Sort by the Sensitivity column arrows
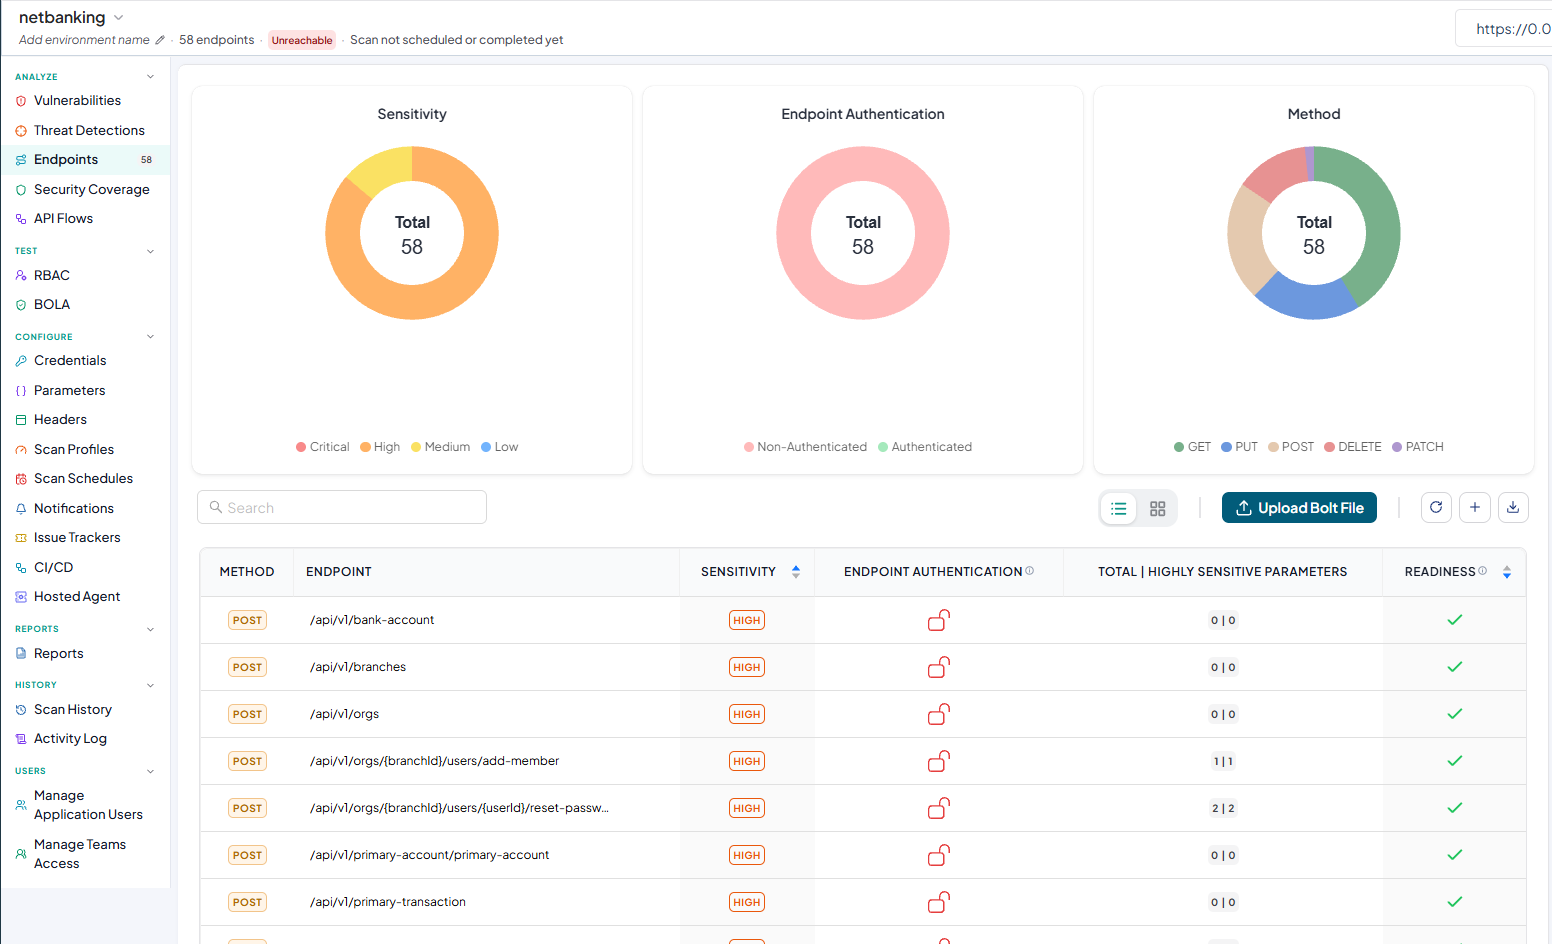 796,572
